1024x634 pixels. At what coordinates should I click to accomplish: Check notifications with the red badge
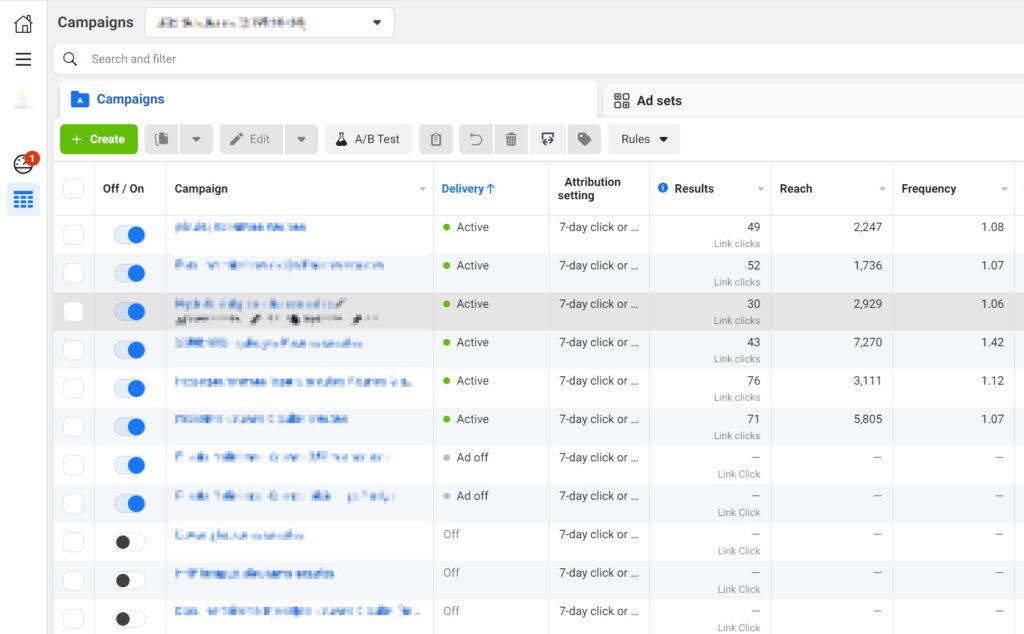(x=22, y=161)
